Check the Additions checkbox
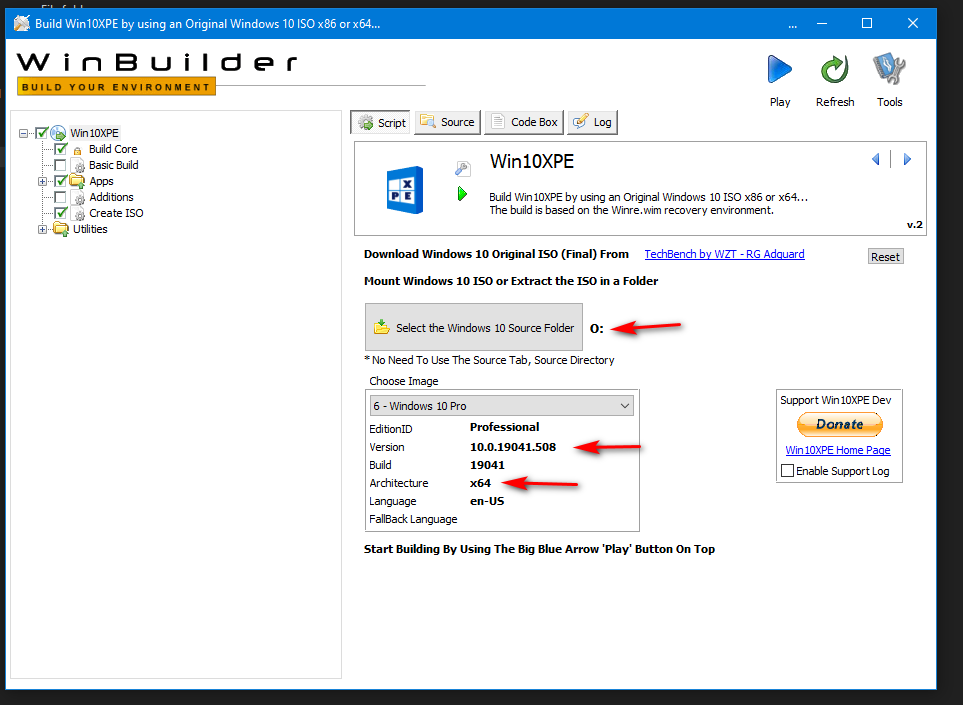 [x=60, y=197]
